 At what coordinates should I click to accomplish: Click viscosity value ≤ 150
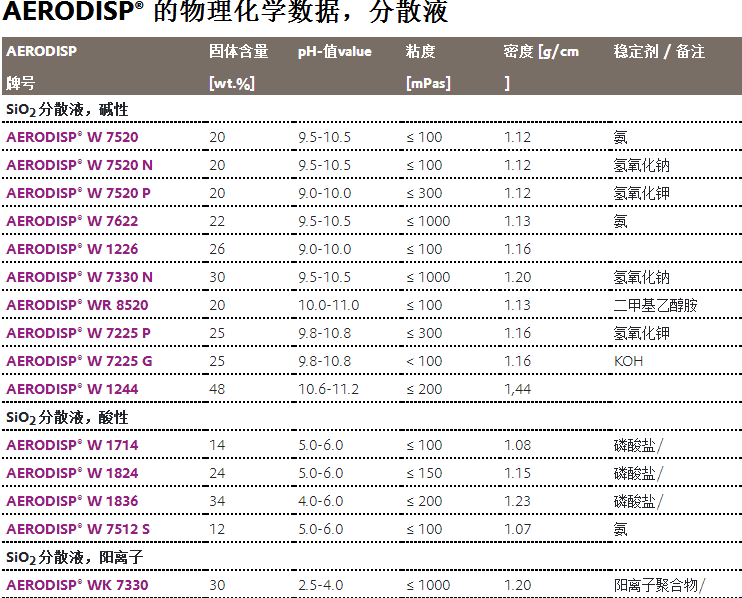pyautogui.click(x=424, y=473)
